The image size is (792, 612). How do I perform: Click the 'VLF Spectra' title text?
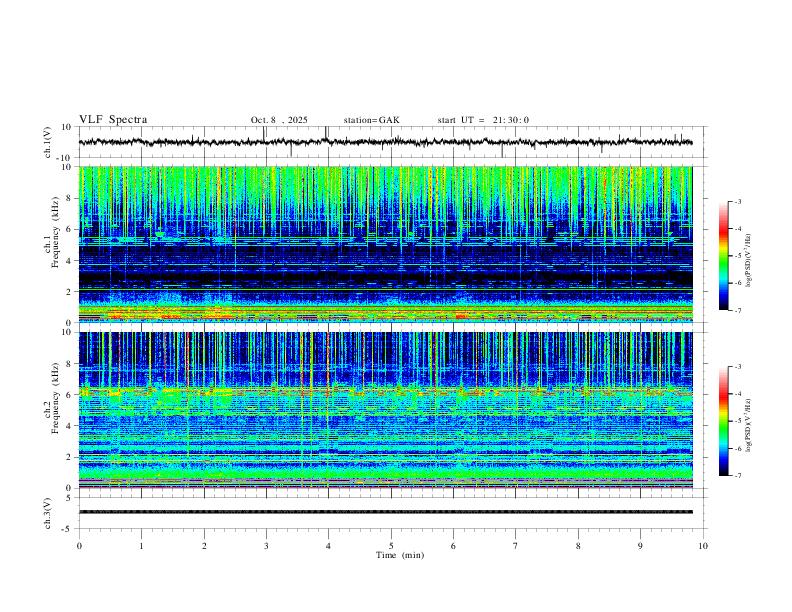[113, 120]
